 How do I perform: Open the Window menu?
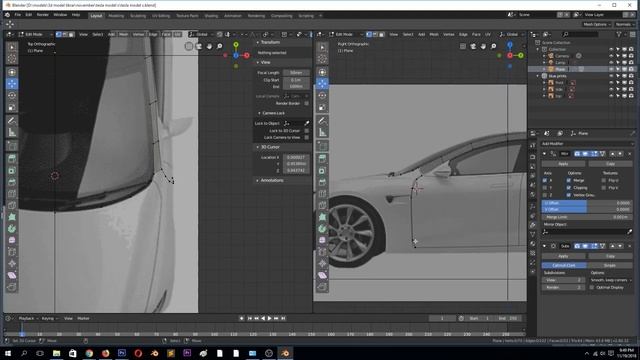(x=60, y=15)
